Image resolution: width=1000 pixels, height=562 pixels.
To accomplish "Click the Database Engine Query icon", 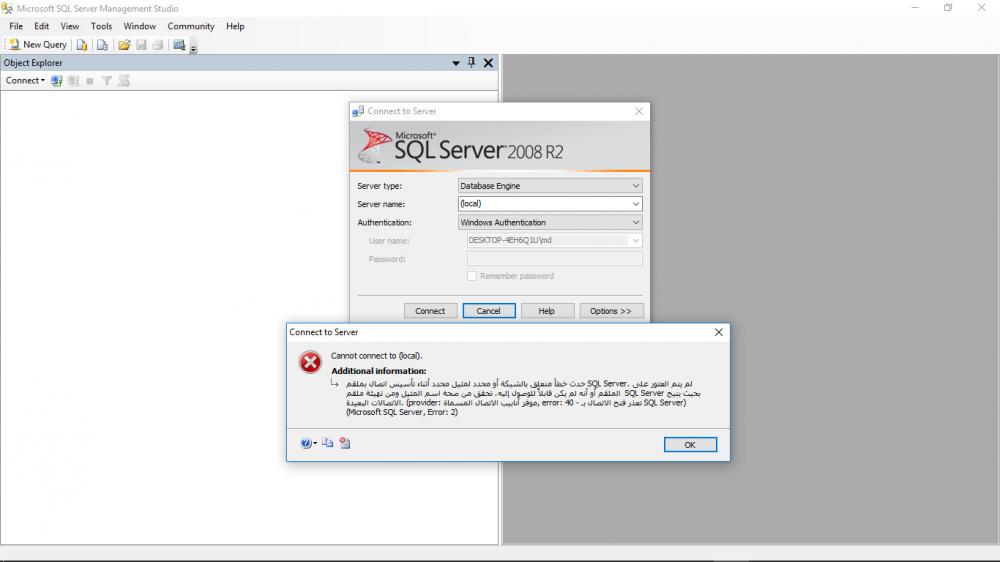I will (x=82, y=45).
